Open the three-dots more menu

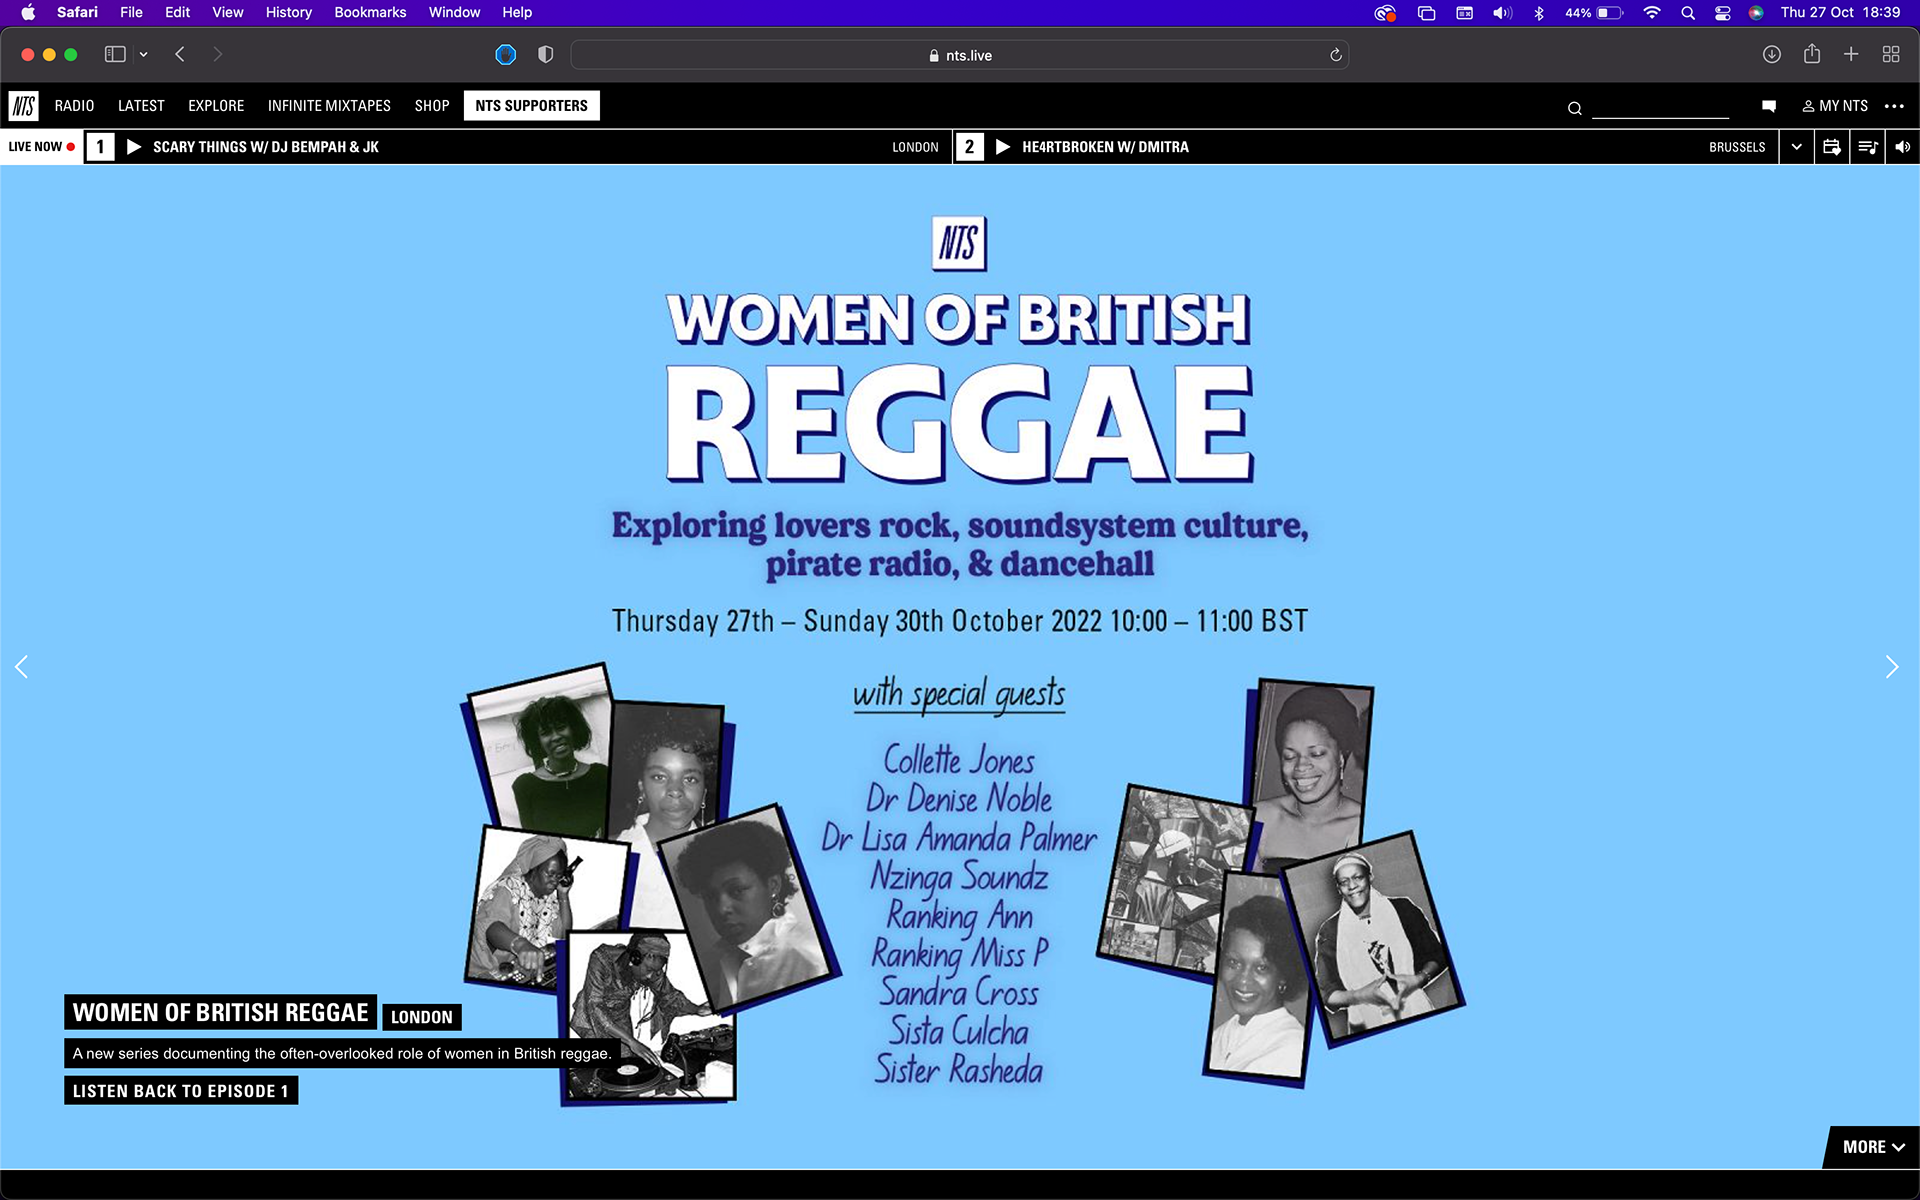[x=1894, y=106]
